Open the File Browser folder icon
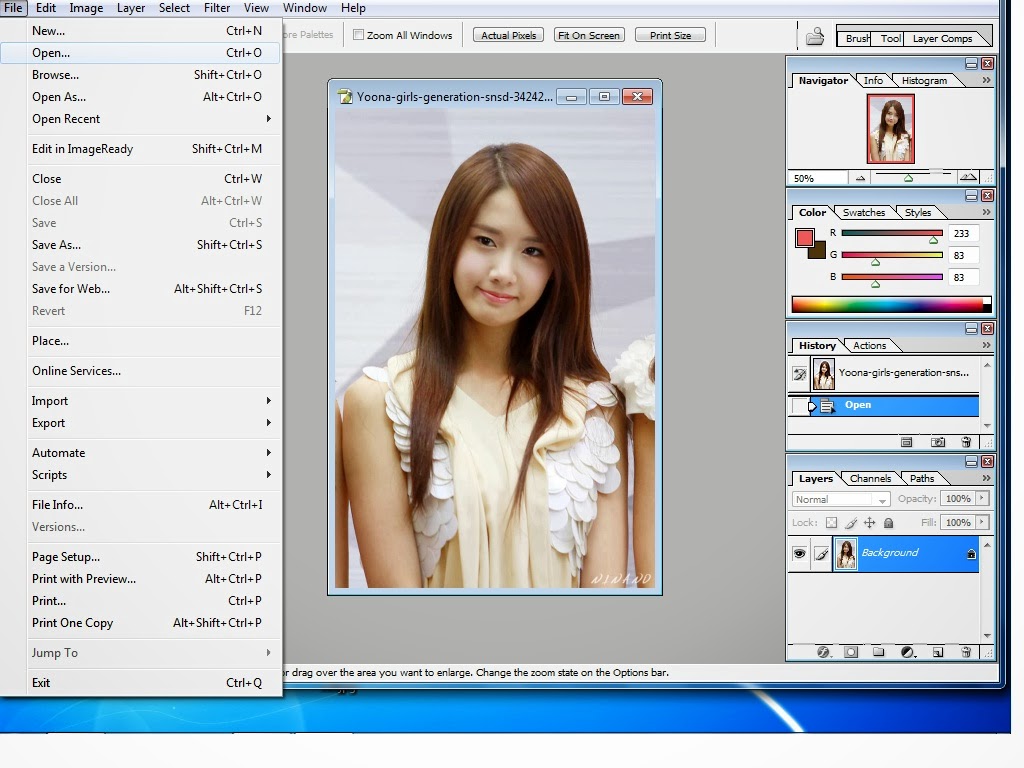Image resolution: width=1024 pixels, height=768 pixels. pyautogui.click(x=814, y=36)
